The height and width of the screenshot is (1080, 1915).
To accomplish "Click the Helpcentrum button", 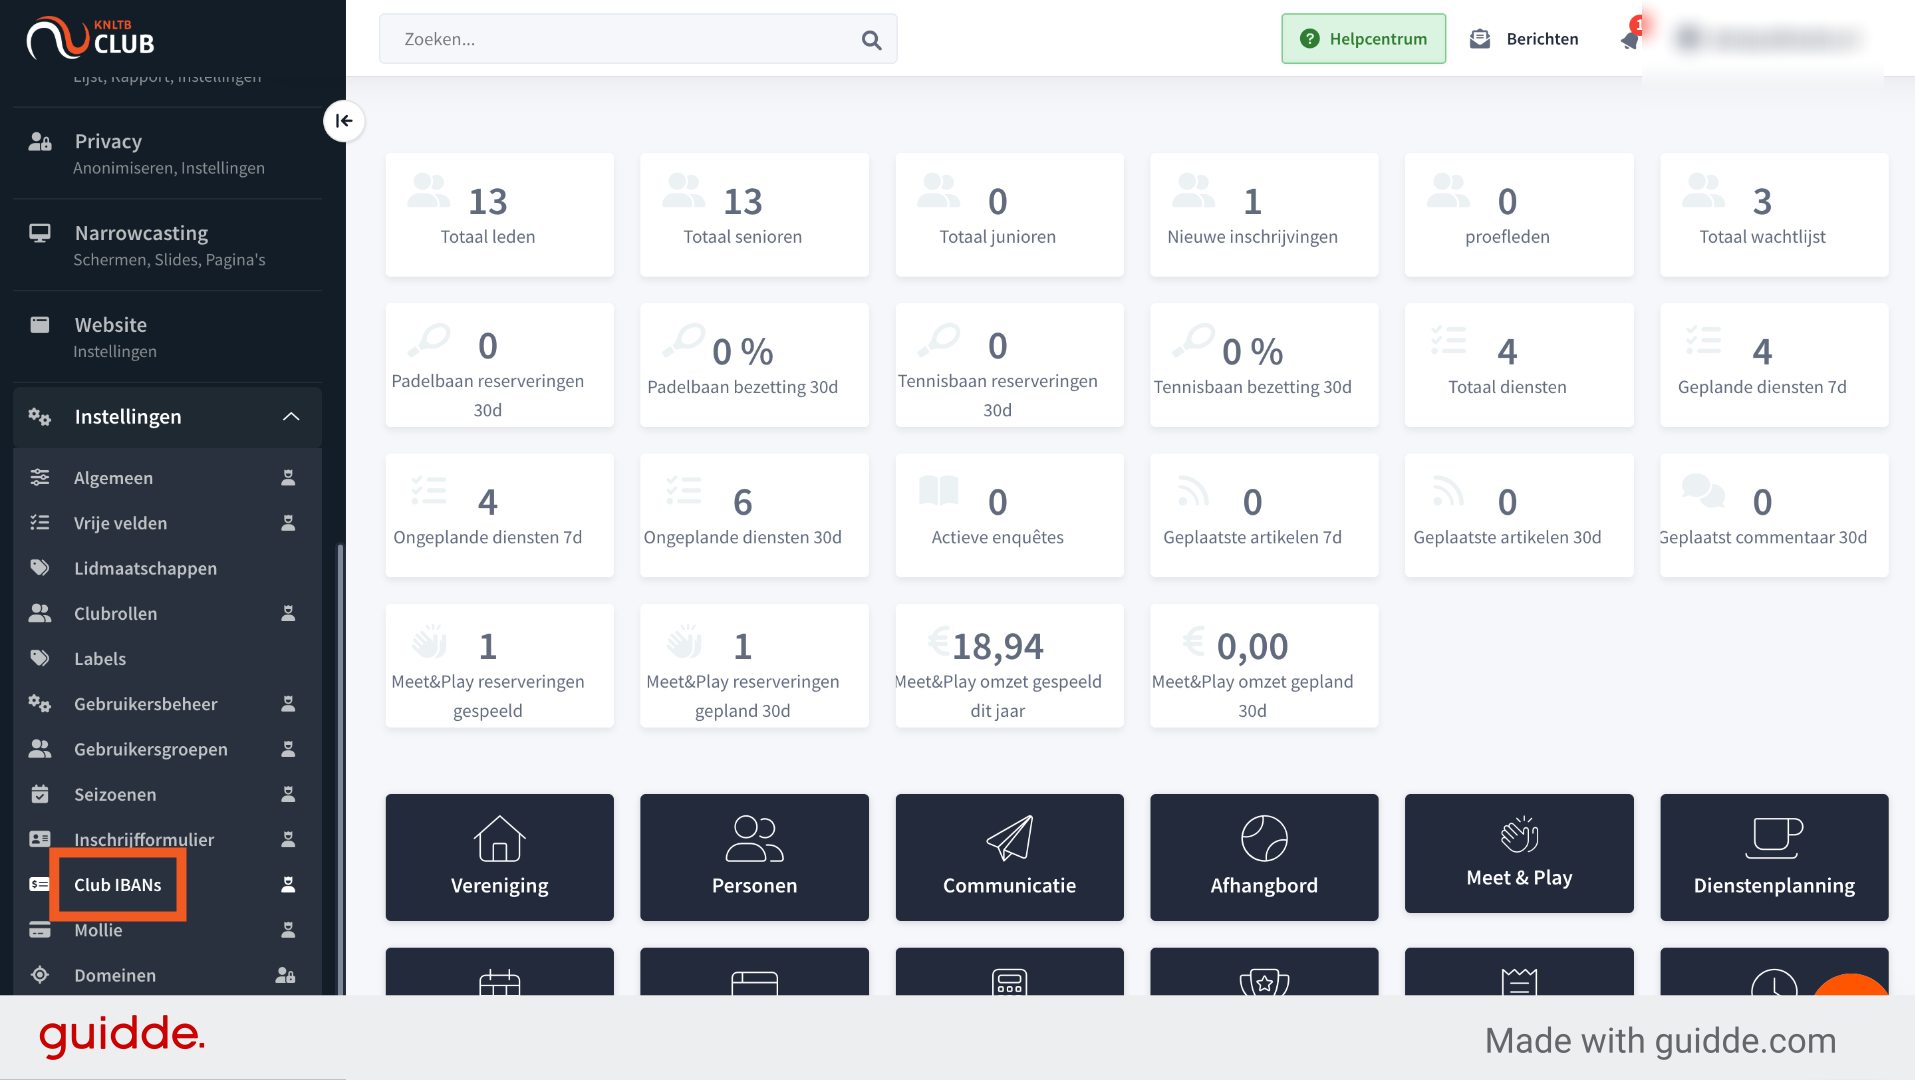I will [1363, 39].
